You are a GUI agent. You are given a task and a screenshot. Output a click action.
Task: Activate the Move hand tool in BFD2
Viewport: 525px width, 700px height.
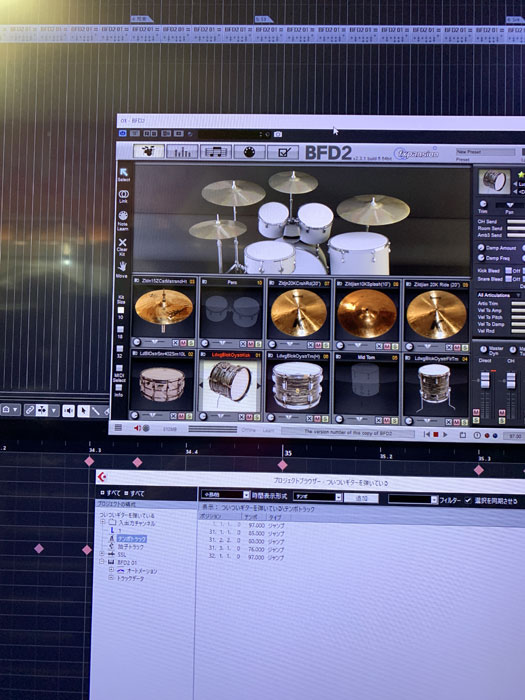tap(122, 269)
